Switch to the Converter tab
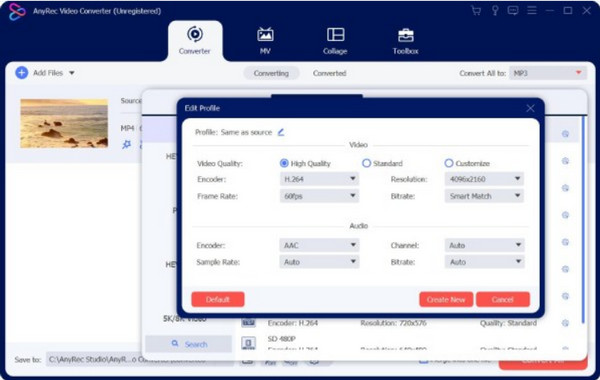The width and height of the screenshot is (600, 380). (x=195, y=41)
